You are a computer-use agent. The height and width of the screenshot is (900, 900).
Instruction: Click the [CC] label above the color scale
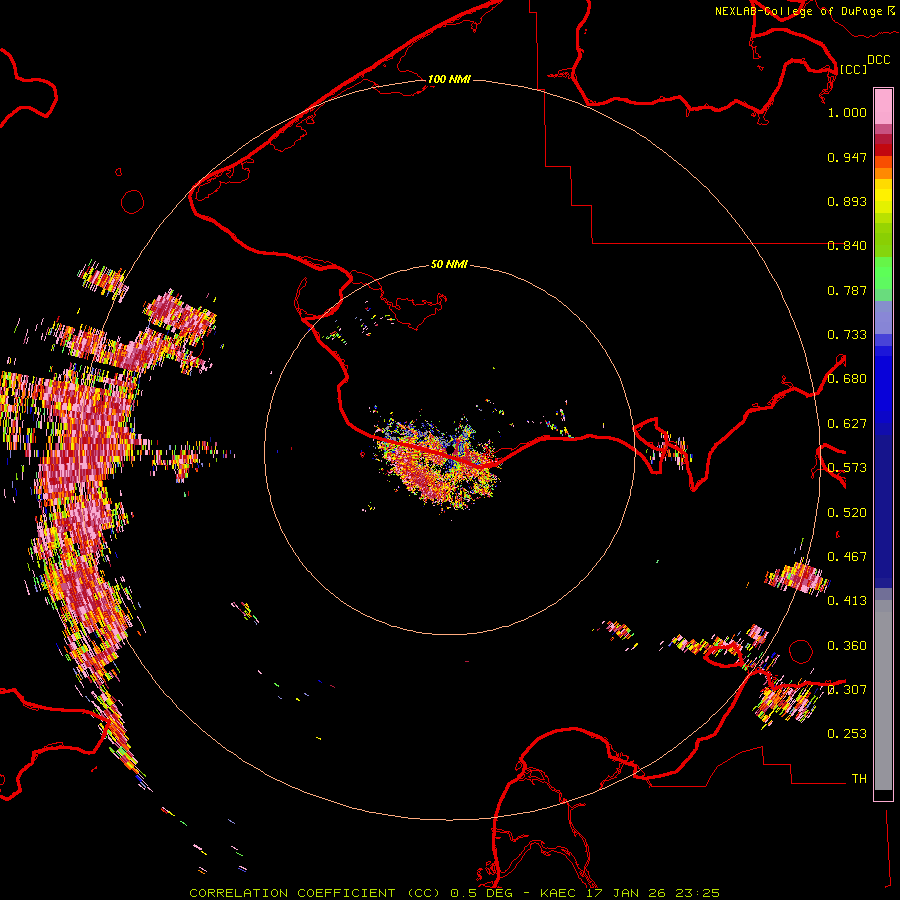point(853,69)
